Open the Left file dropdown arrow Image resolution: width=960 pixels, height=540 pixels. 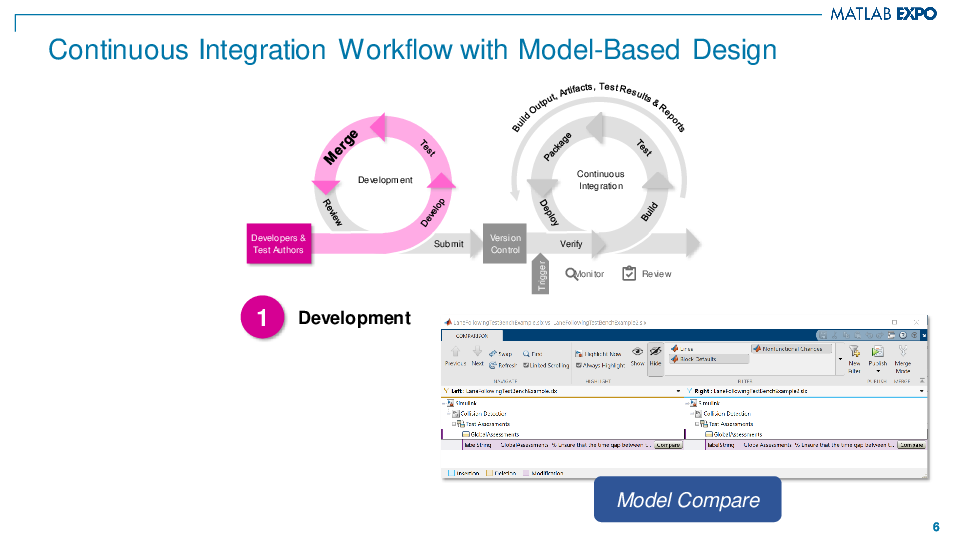tap(678, 391)
